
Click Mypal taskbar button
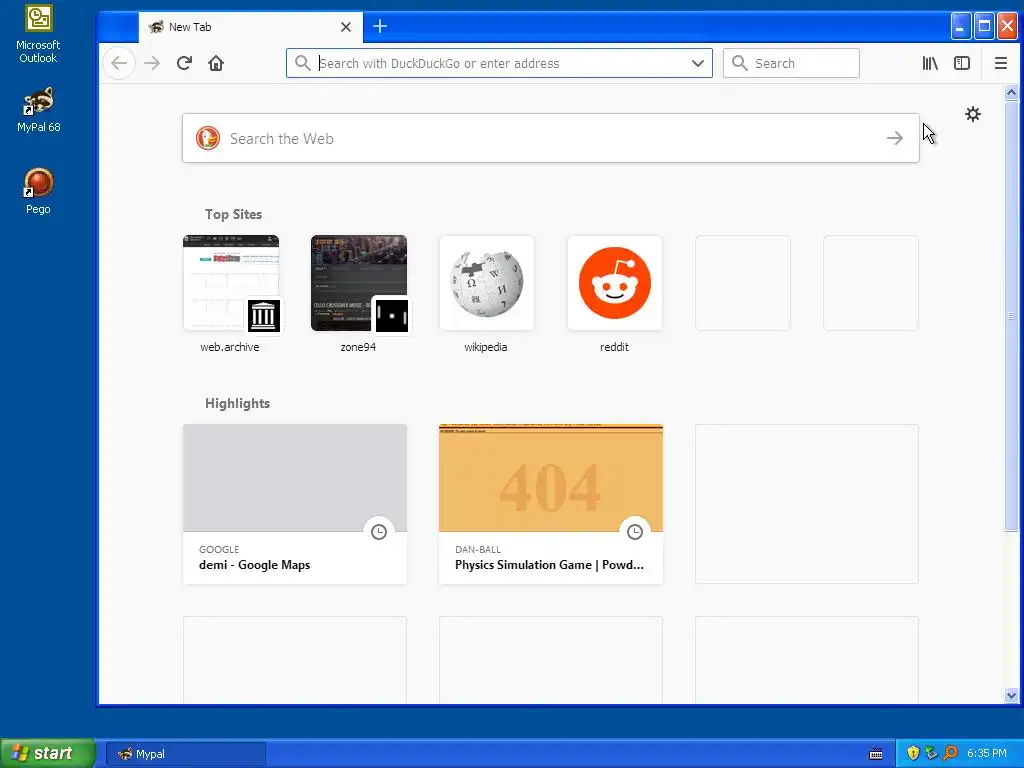pos(185,754)
